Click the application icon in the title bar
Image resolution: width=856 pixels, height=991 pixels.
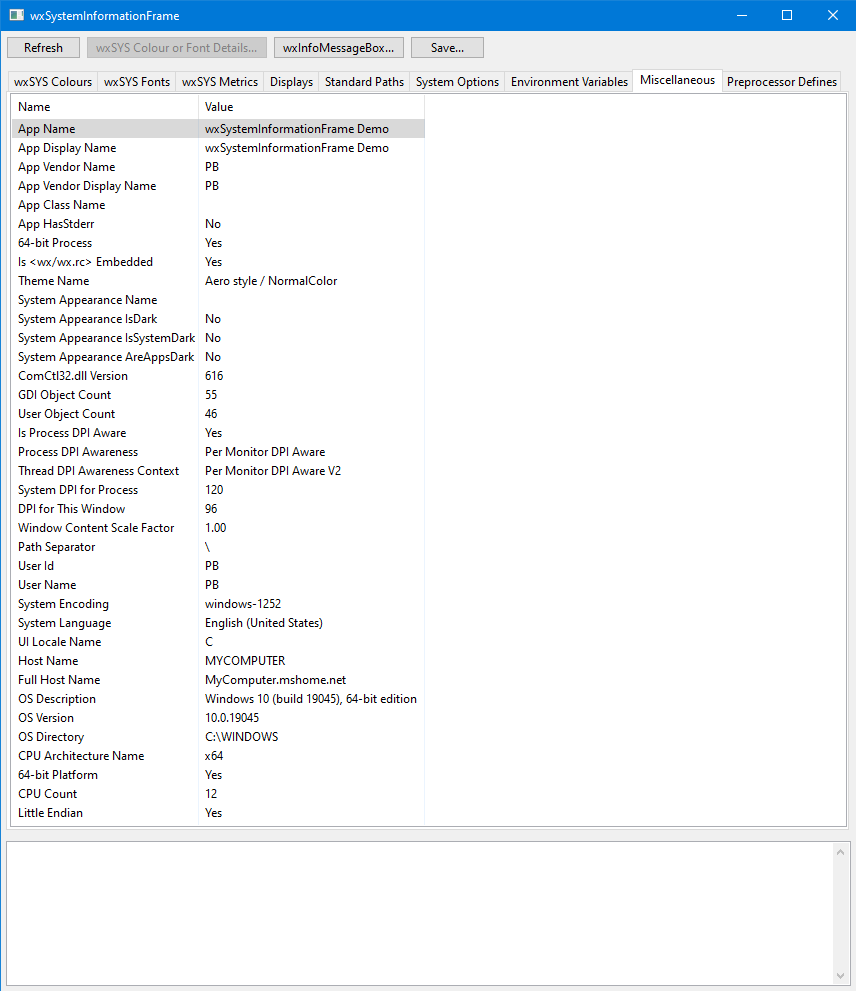[16, 15]
